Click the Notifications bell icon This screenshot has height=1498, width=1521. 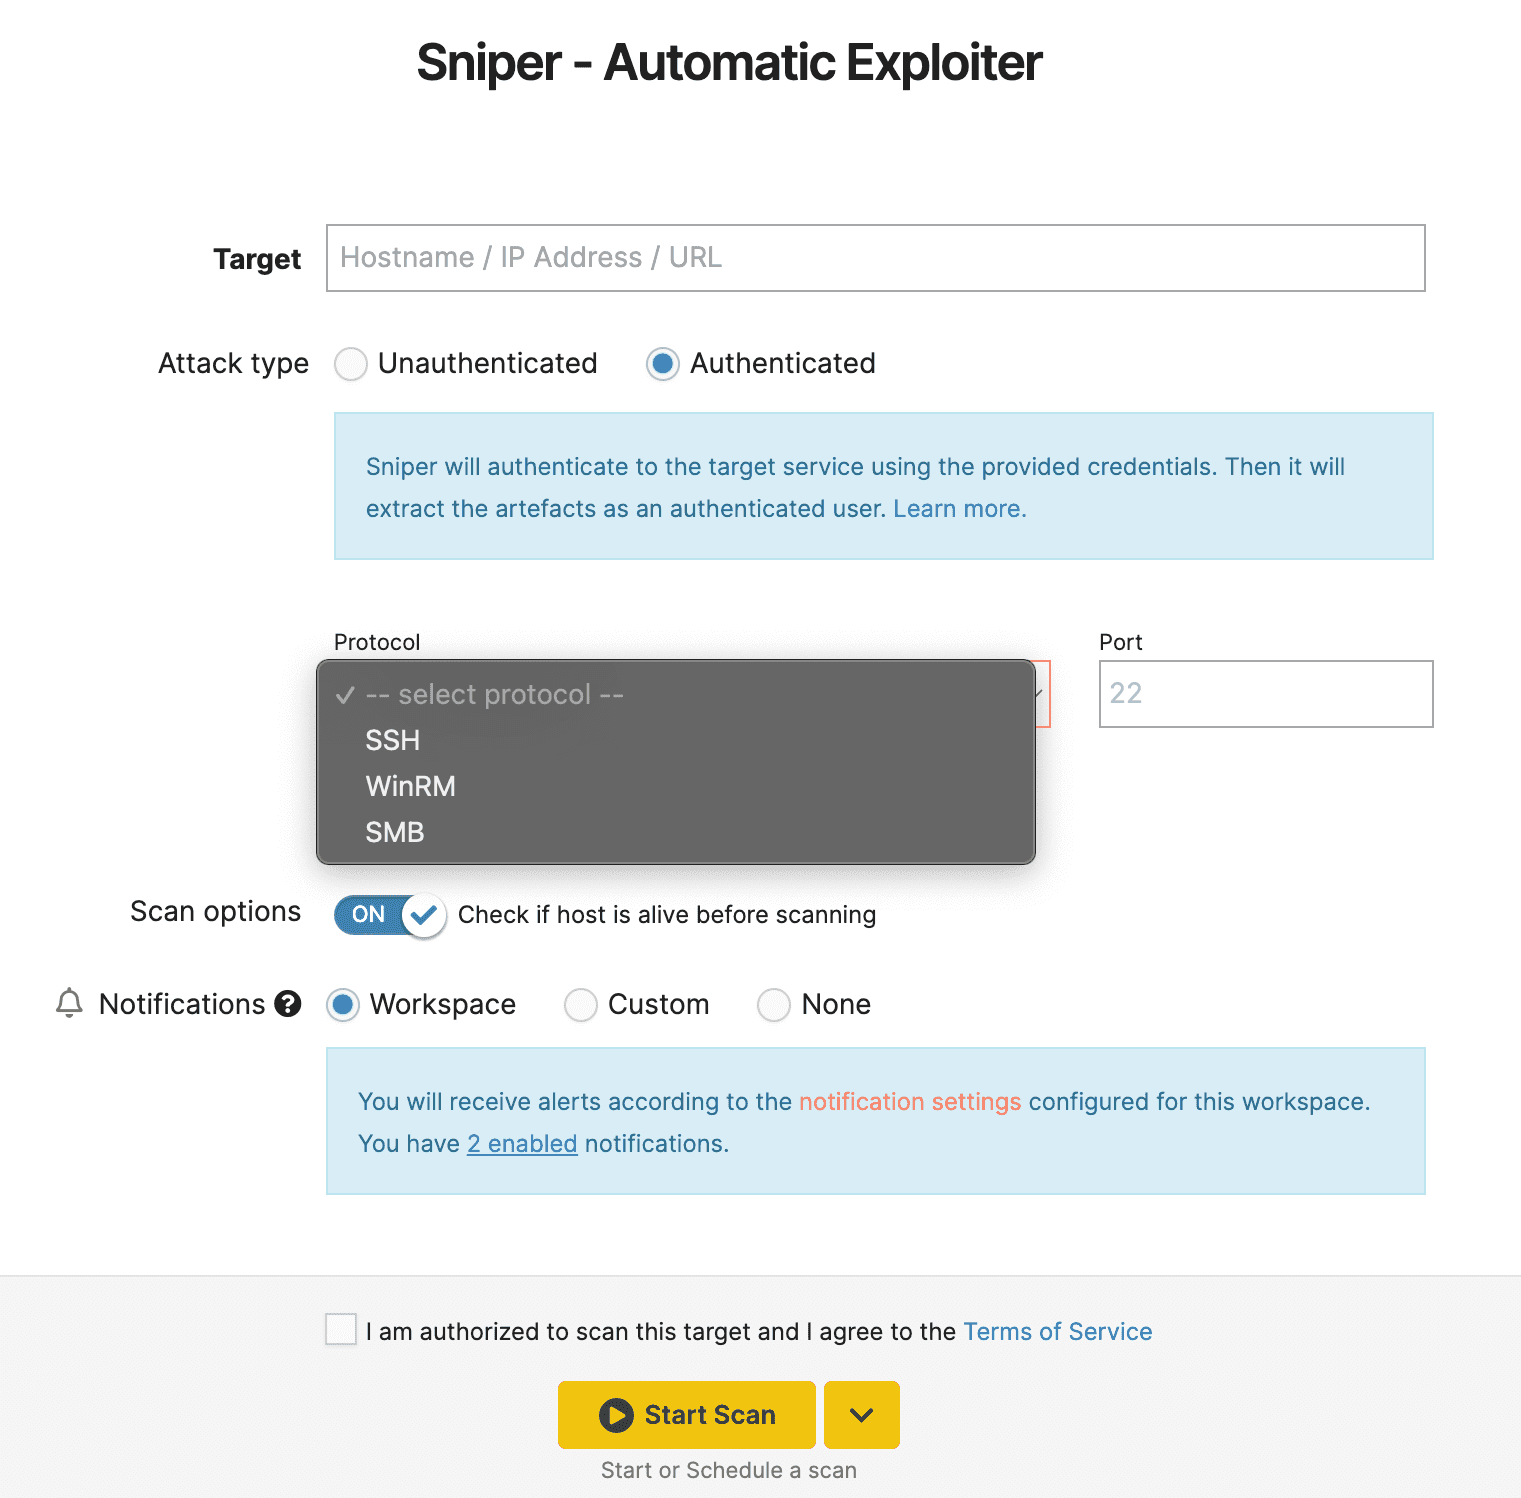[69, 1003]
